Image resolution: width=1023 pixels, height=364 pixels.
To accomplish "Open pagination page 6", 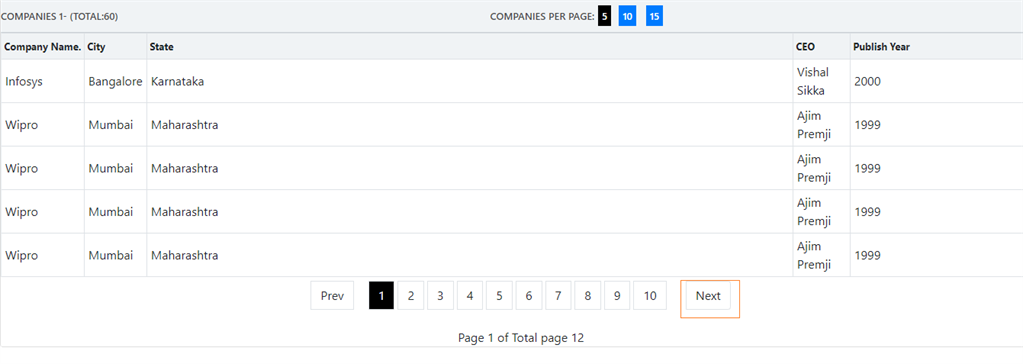I will (x=528, y=296).
